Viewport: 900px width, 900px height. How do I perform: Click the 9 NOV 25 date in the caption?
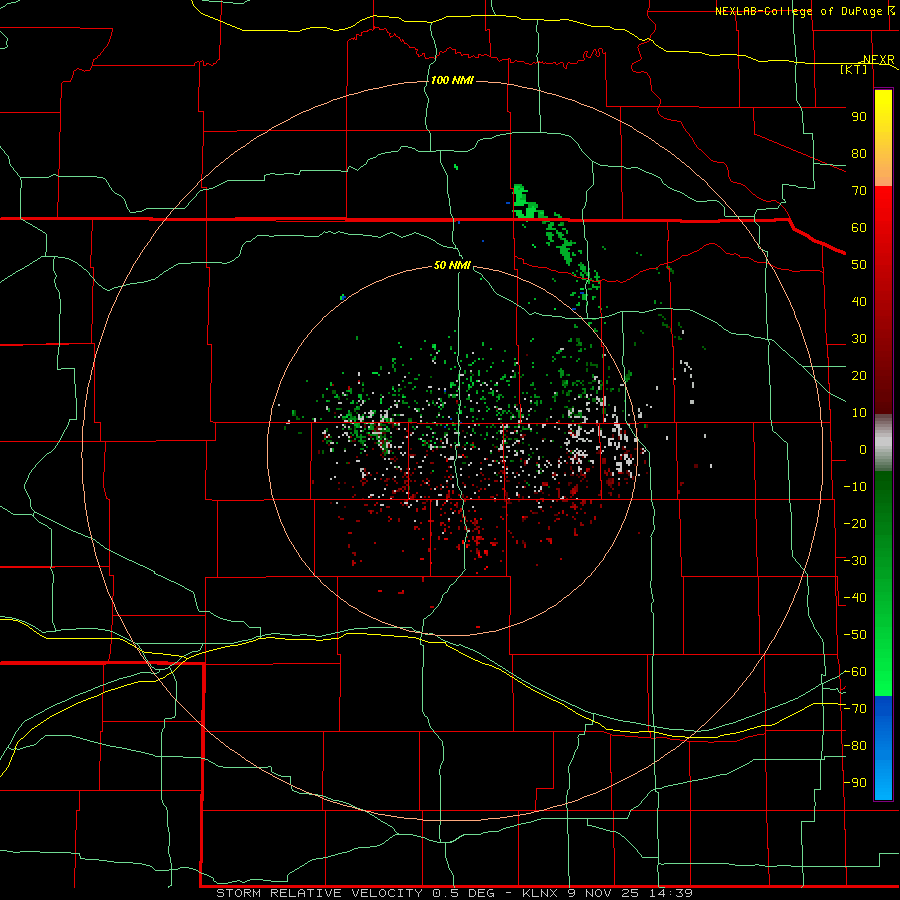606,893
